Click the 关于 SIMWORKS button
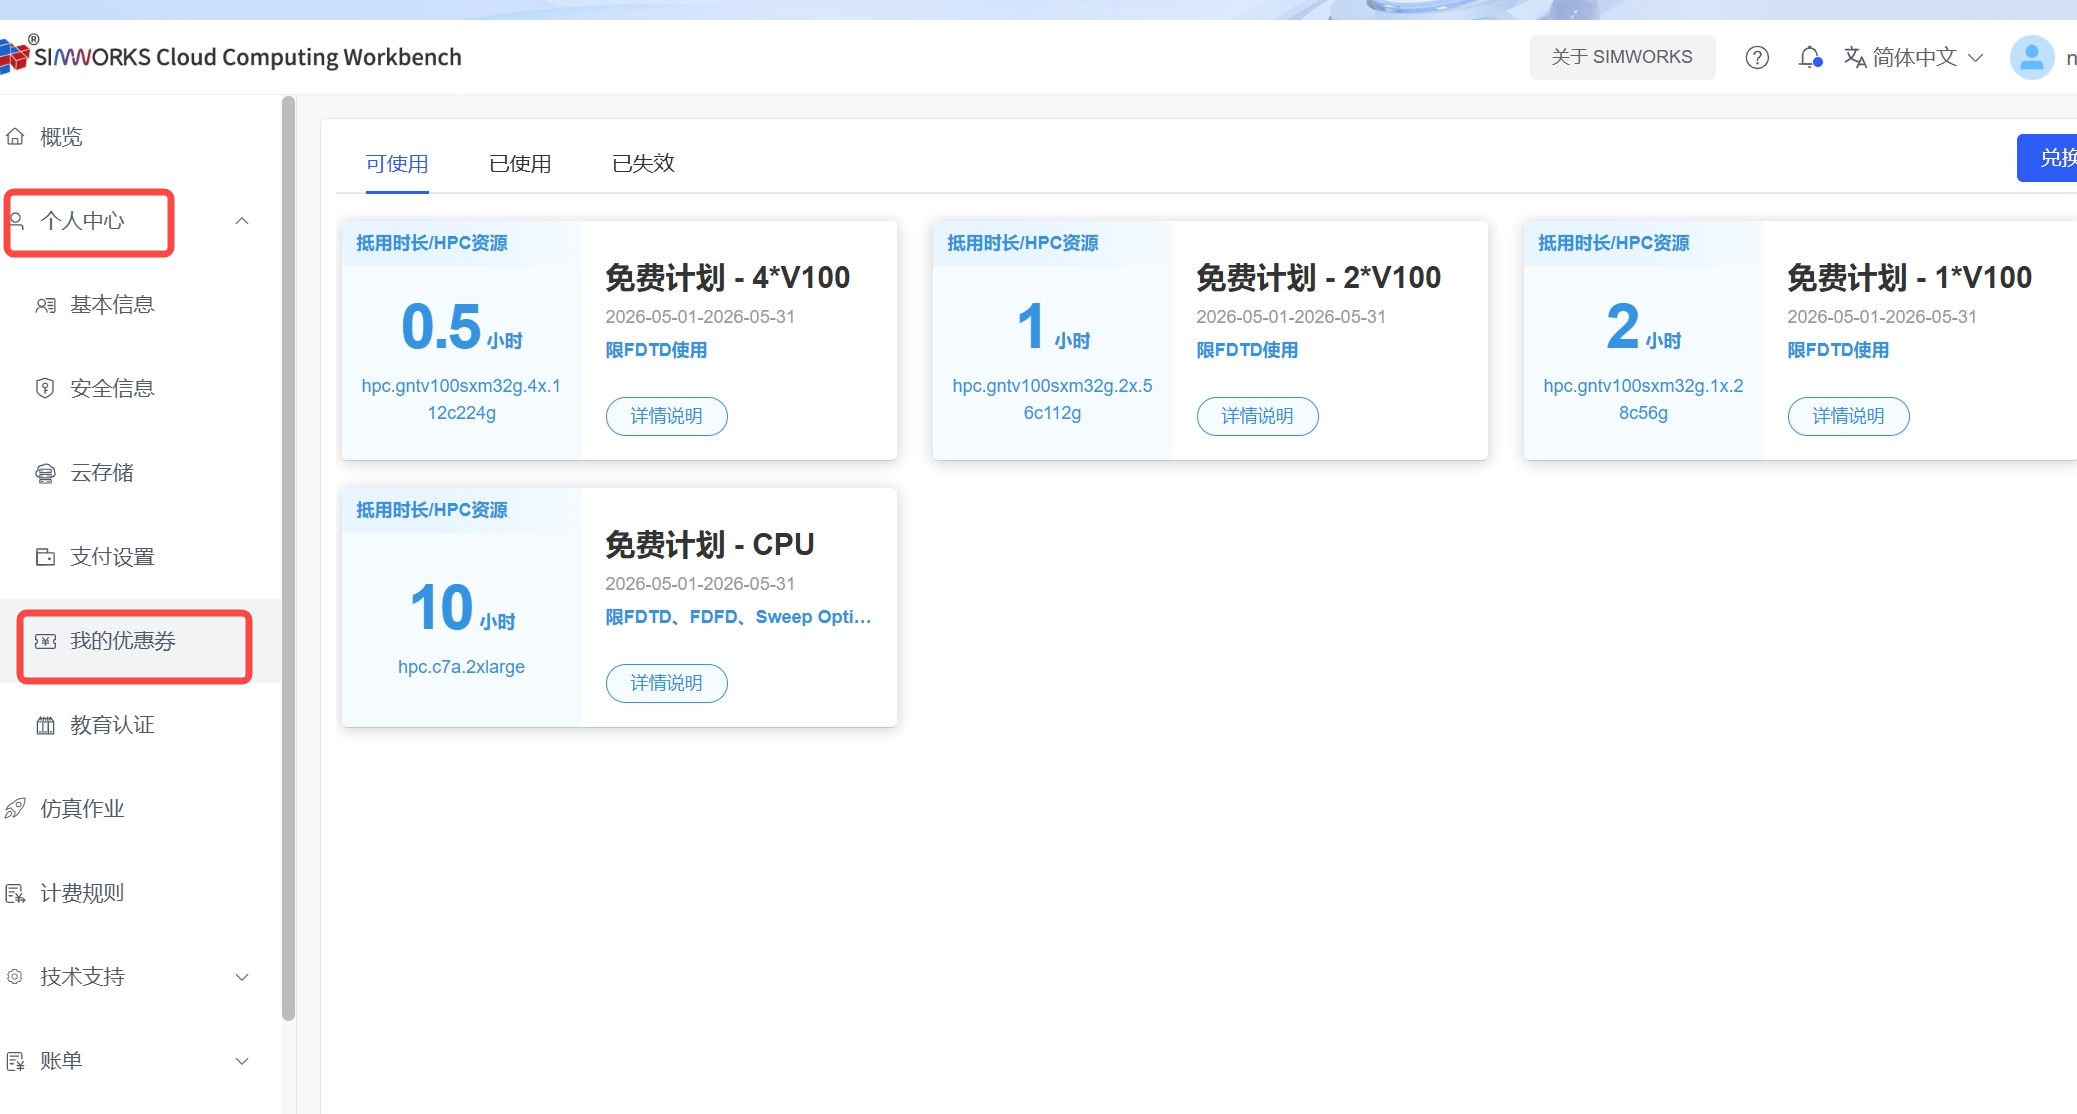 pos(1622,57)
